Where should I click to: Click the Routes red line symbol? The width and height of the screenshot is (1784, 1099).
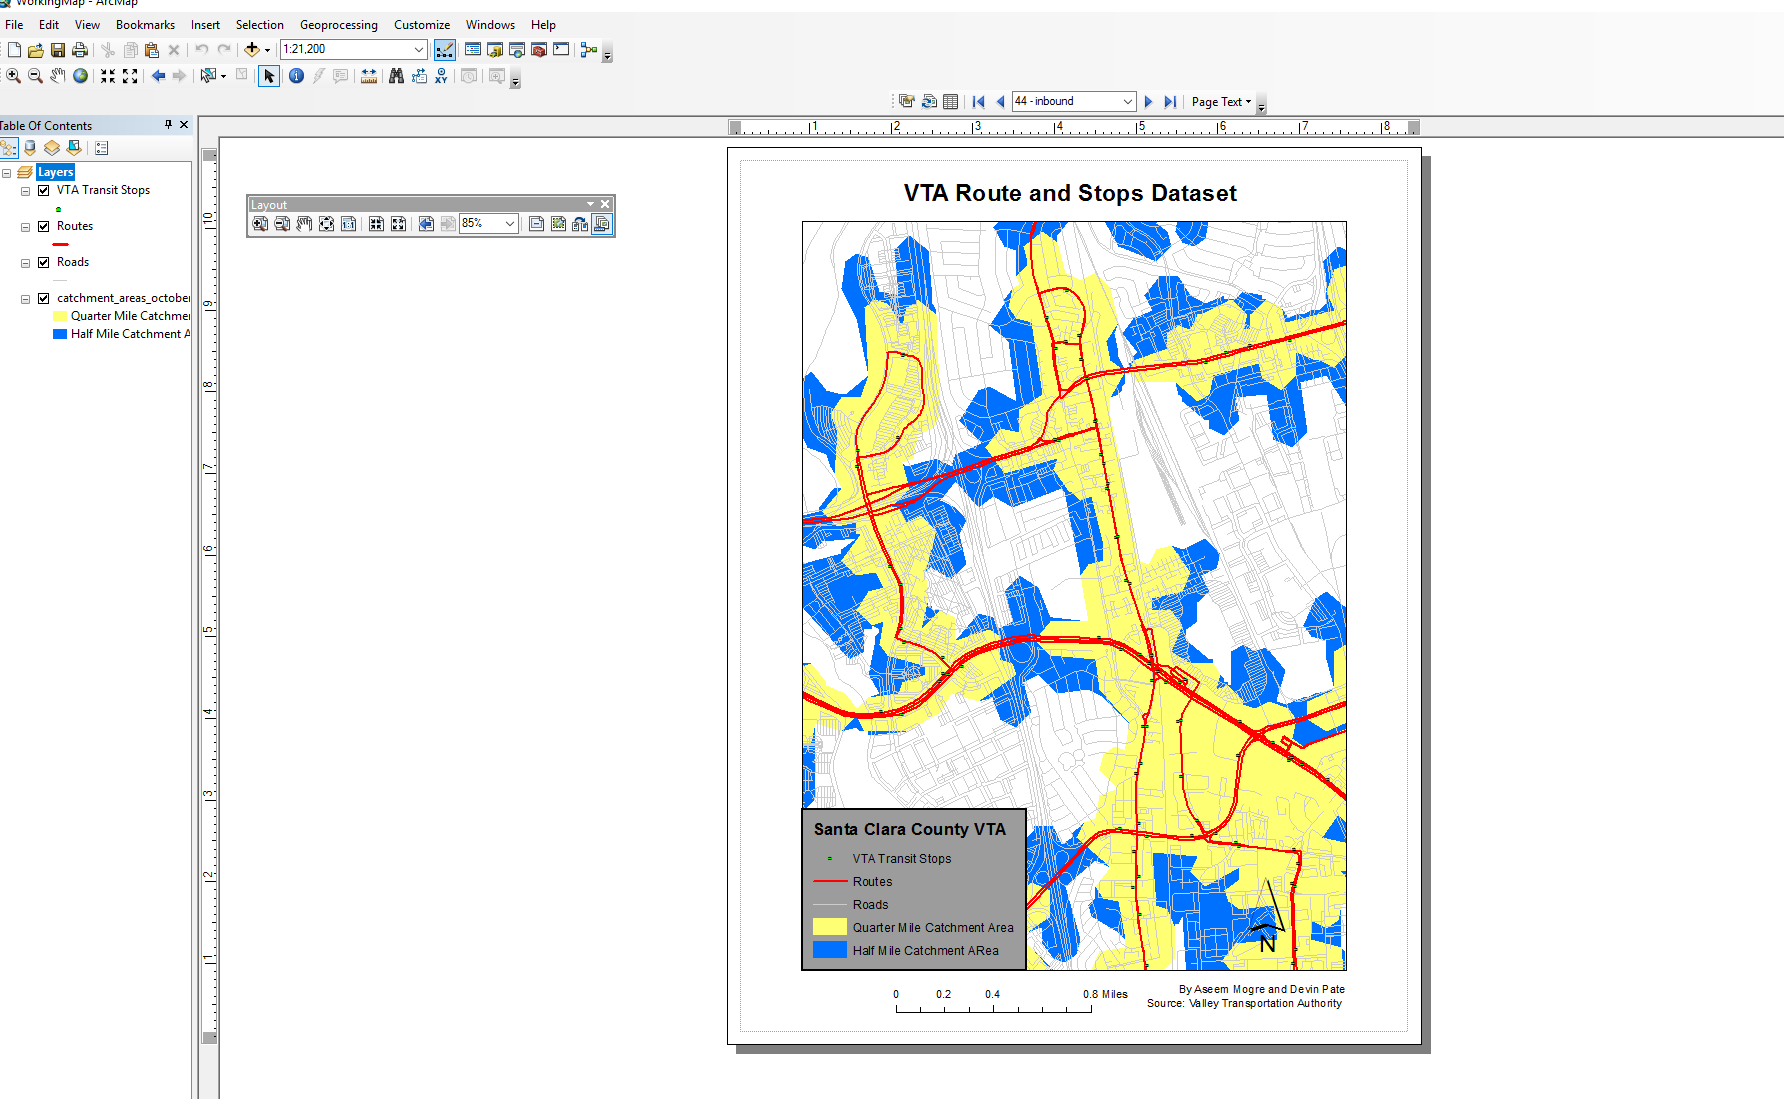[x=60, y=244]
